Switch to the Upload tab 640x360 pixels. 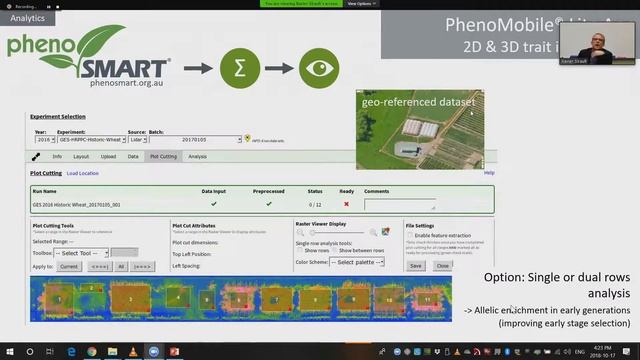[x=108, y=156]
